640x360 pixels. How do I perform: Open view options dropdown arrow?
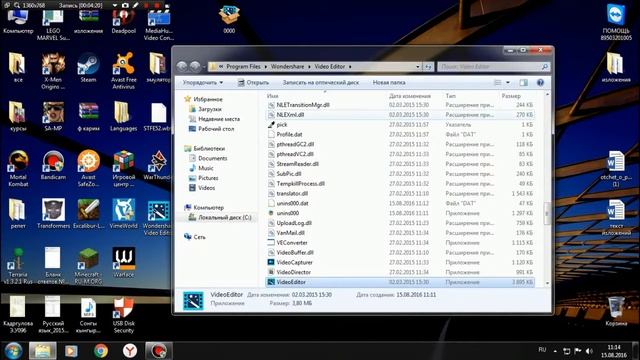508,82
